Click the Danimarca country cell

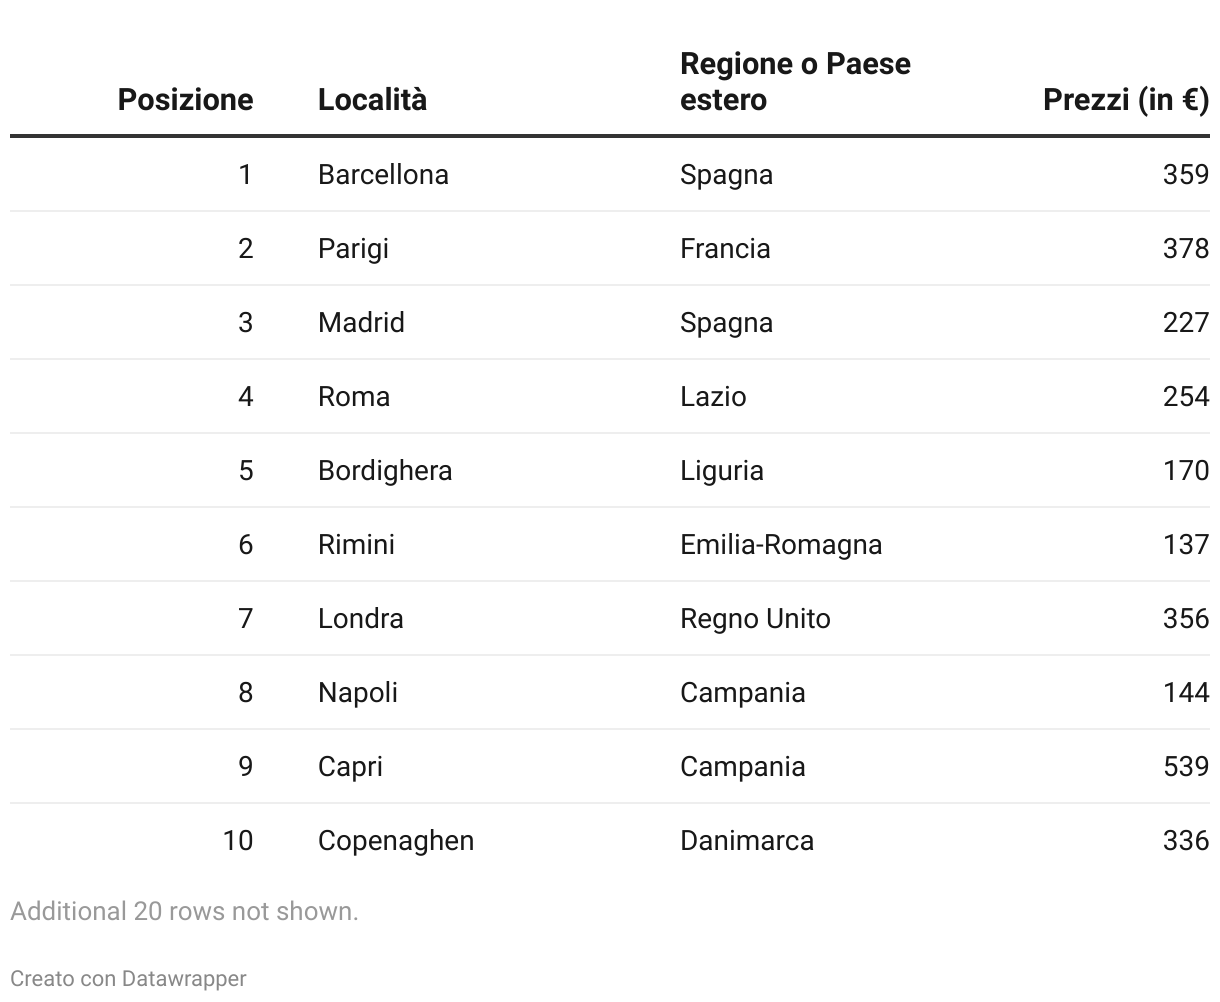click(747, 841)
